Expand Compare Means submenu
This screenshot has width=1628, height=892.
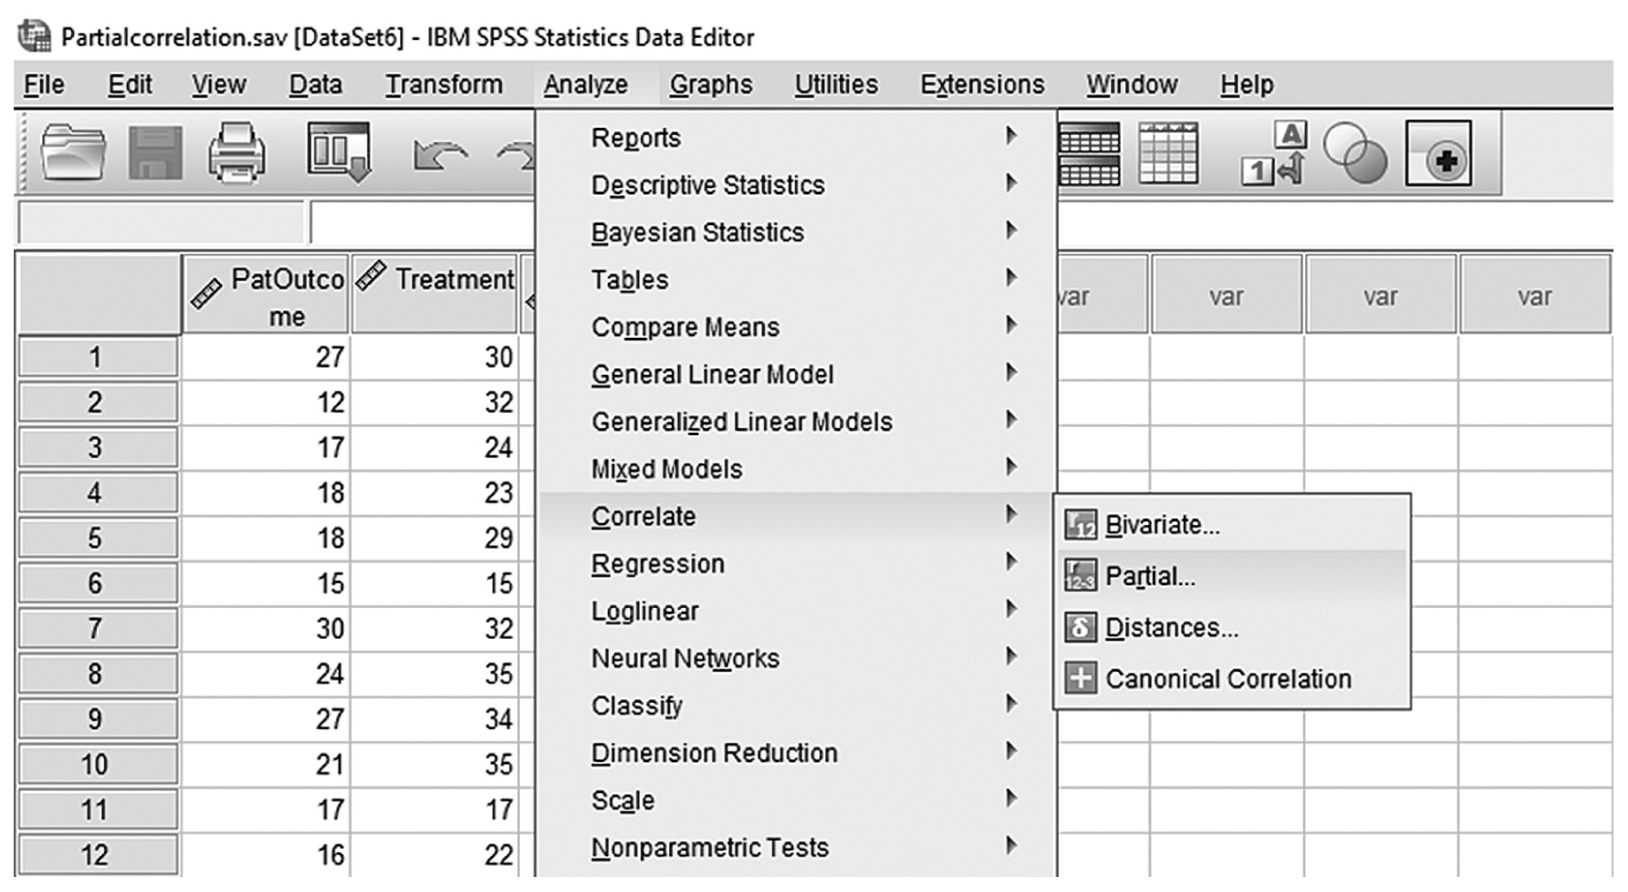(x=796, y=327)
